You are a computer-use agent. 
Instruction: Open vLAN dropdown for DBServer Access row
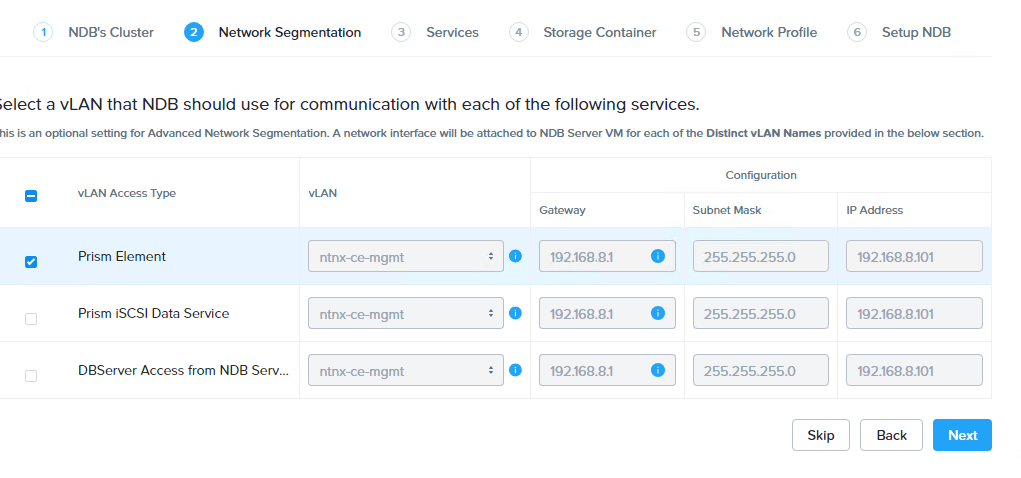click(x=405, y=371)
